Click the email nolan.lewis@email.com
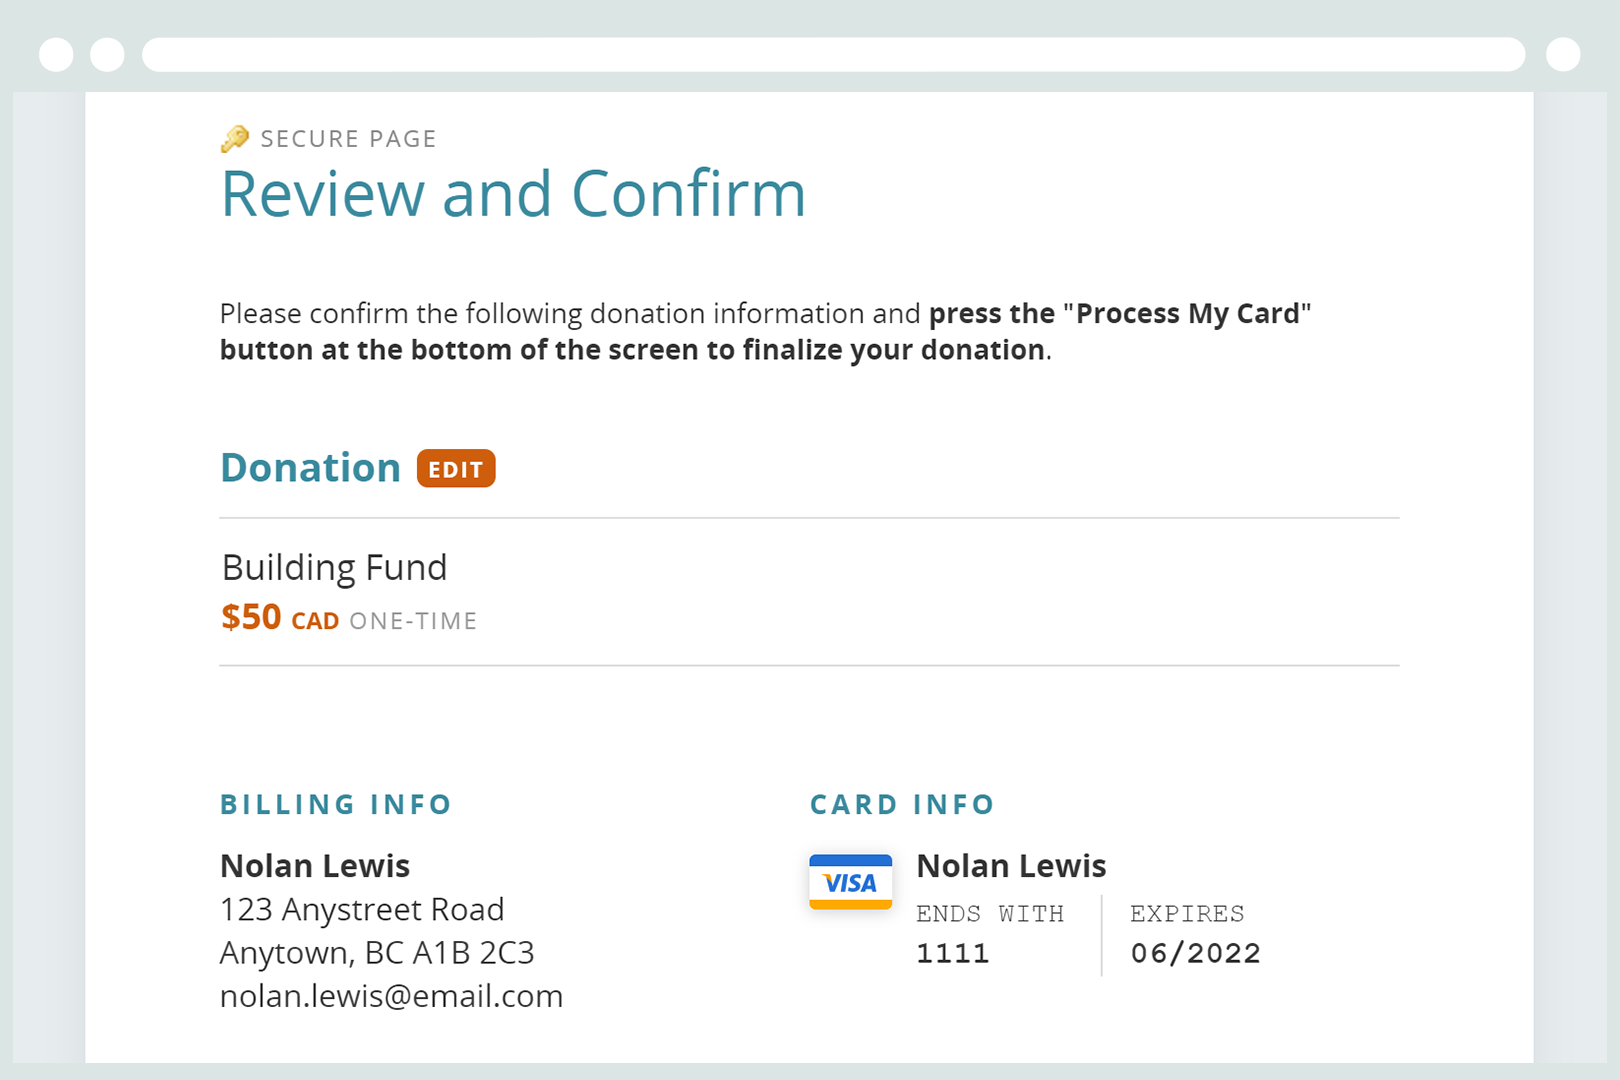 391,996
